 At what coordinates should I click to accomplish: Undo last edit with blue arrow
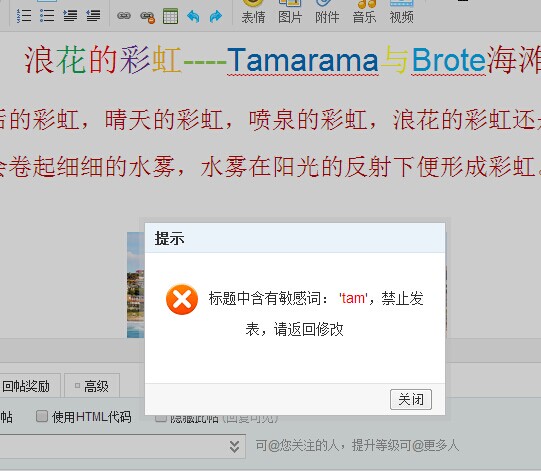pos(193,16)
